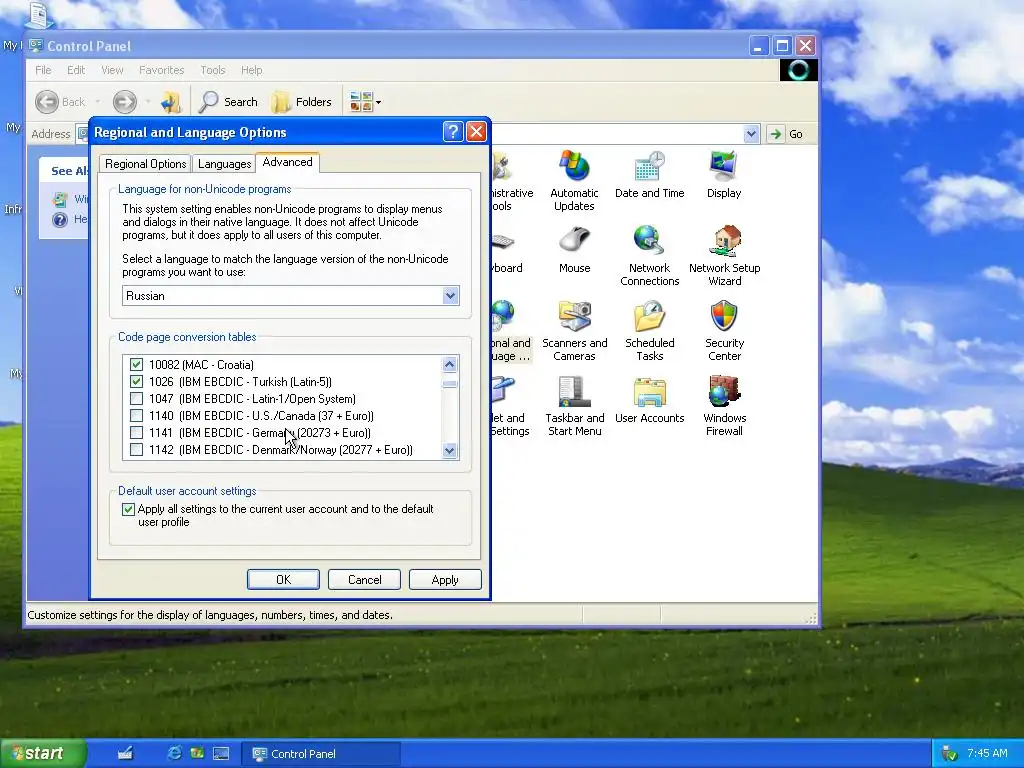The width and height of the screenshot is (1024, 768).
Task: Click the security shield tray icon
Action: [949, 754]
